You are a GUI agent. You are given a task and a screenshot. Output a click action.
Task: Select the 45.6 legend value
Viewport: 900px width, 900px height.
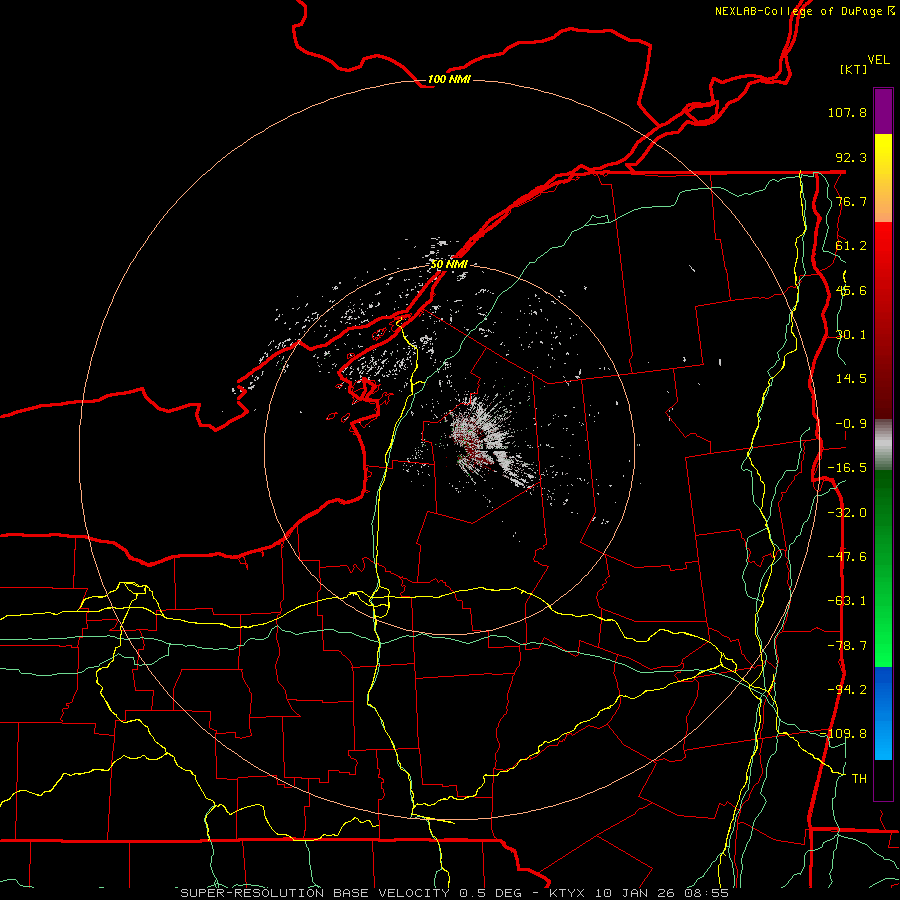pos(851,290)
